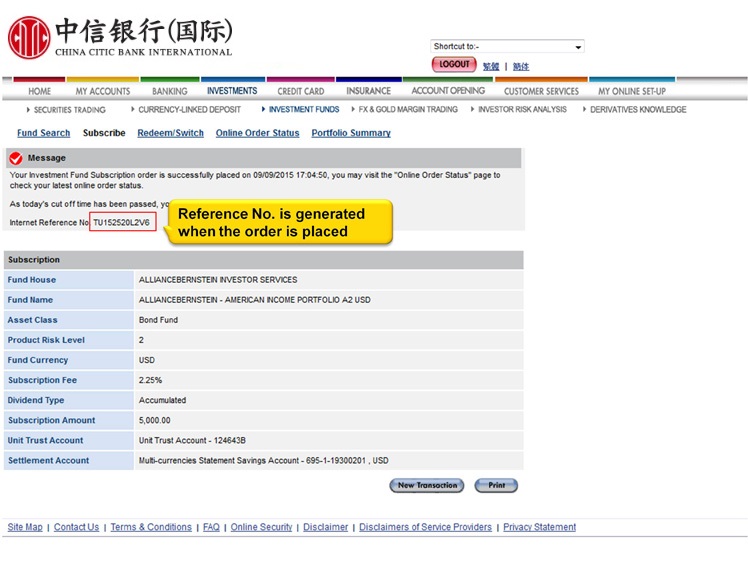Click the 2.25% subscription fee value

point(150,380)
